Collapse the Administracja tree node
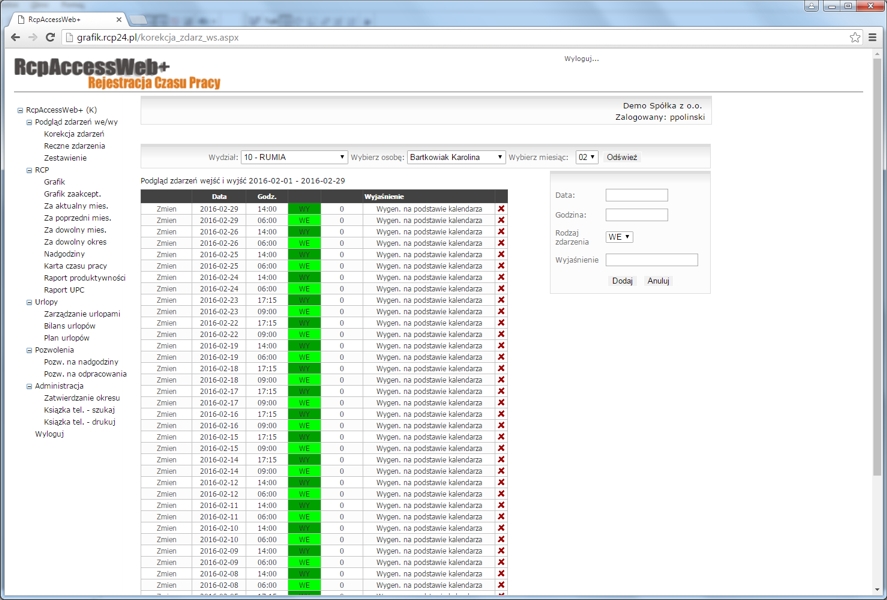The image size is (887, 600). tap(28, 386)
